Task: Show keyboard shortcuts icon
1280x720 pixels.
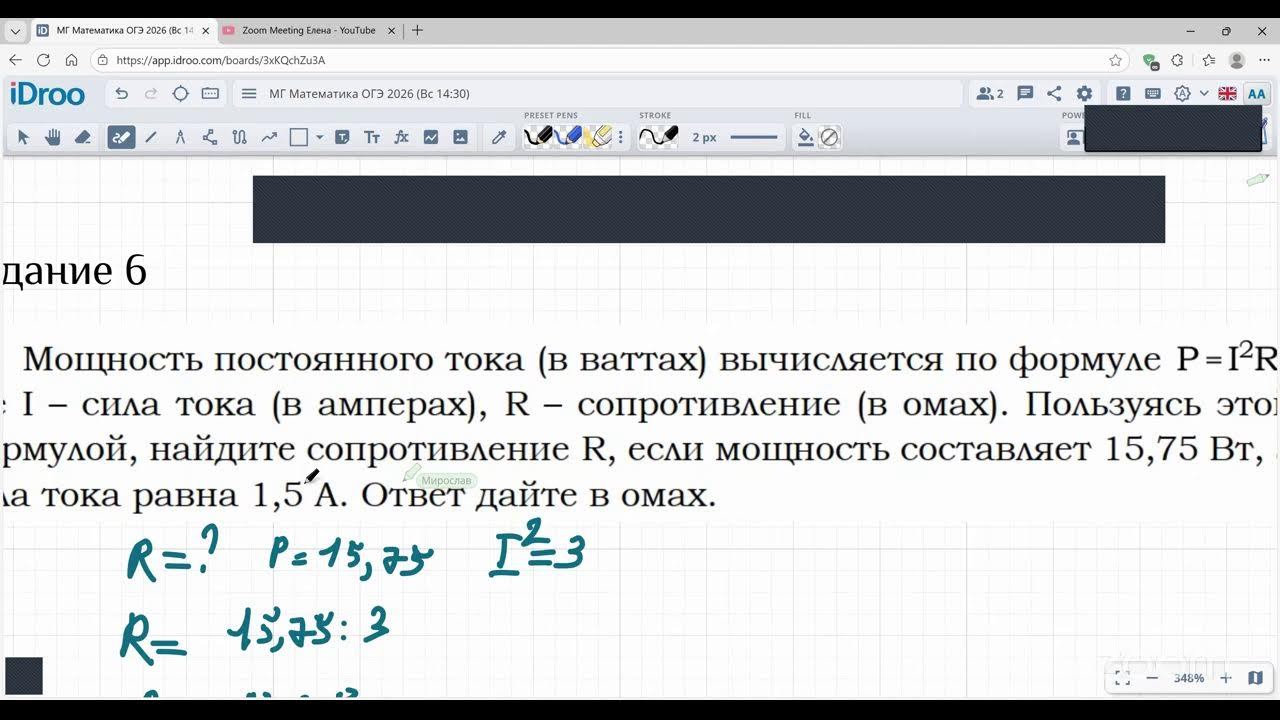Action: tap(1153, 94)
